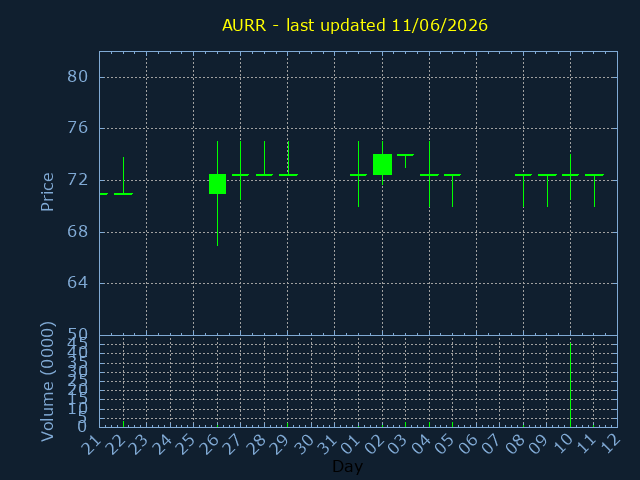Click the '24' day axis label
This screenshot has height=480, width=640.
click(161, 444)
